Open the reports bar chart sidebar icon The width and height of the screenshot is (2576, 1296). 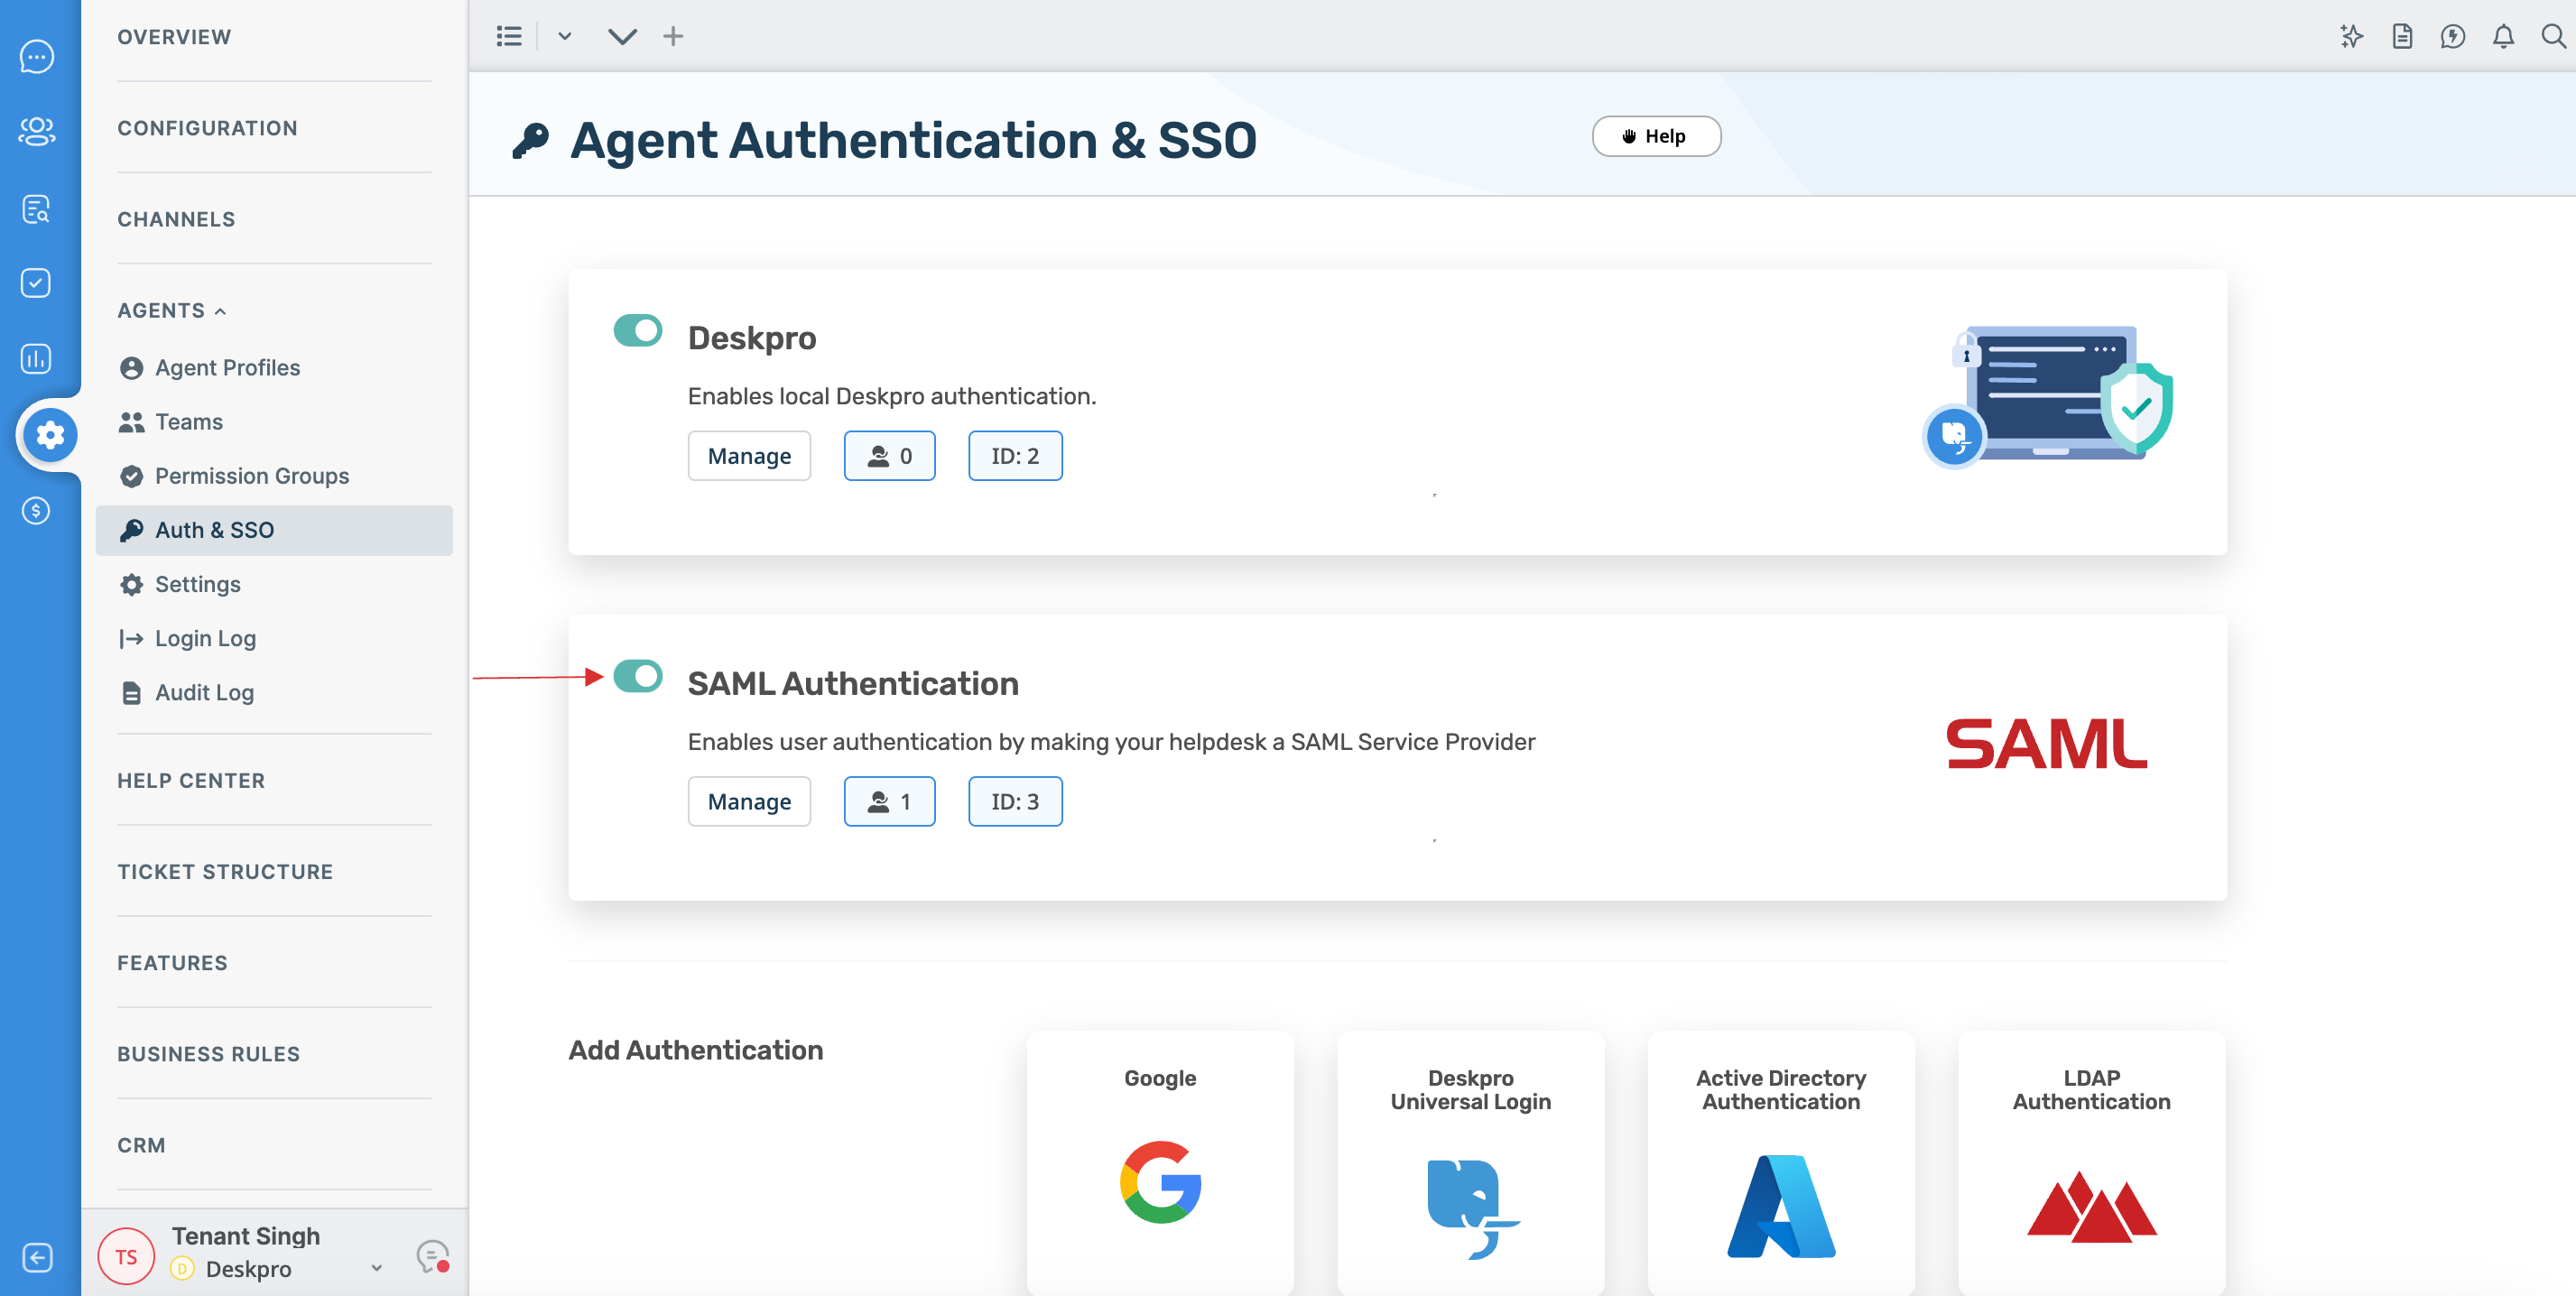[37, 358]
